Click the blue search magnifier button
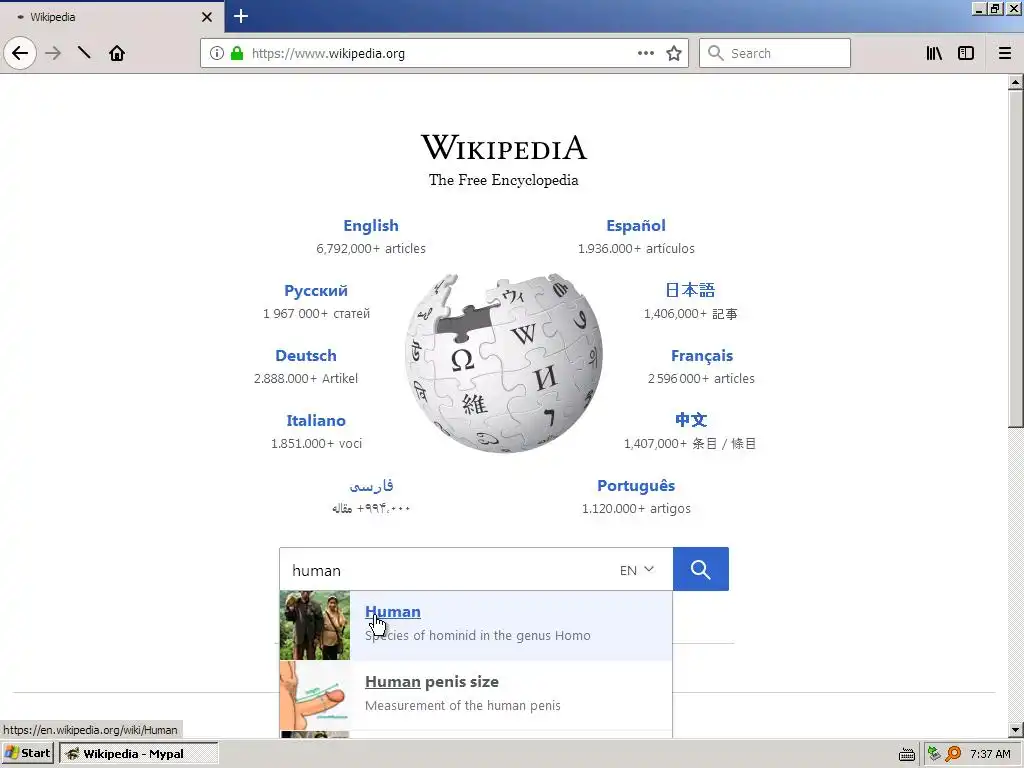Viewport: 1024px width, 768px height. (701, 569)
